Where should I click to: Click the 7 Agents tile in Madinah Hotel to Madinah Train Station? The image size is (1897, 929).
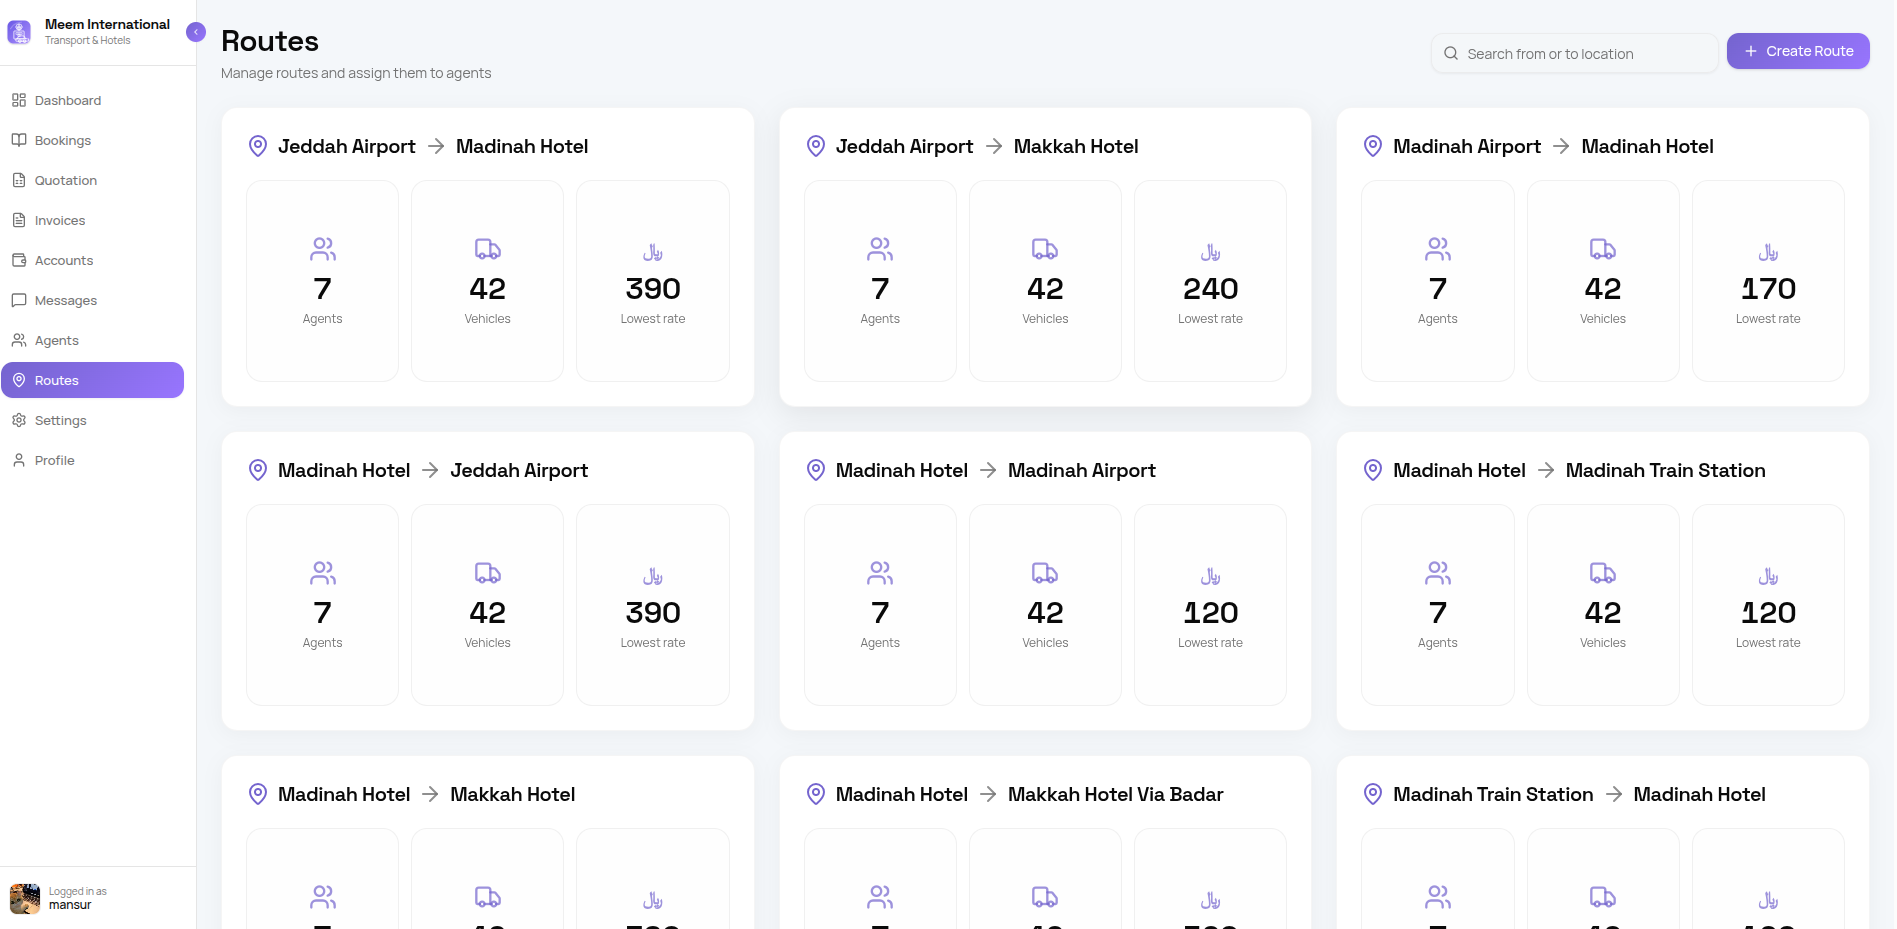tap(1438, 605)
